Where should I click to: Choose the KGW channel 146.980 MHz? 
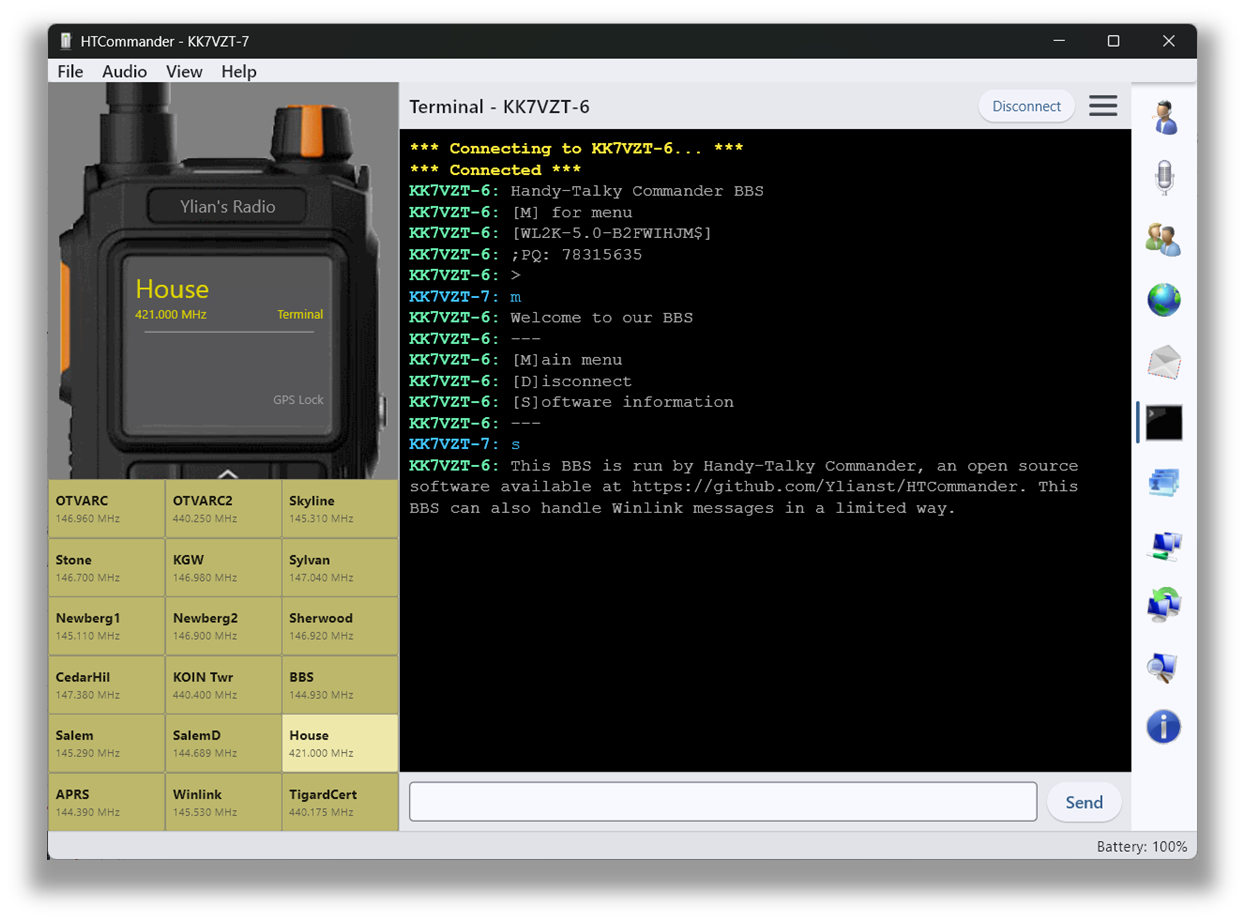[223, 568]
